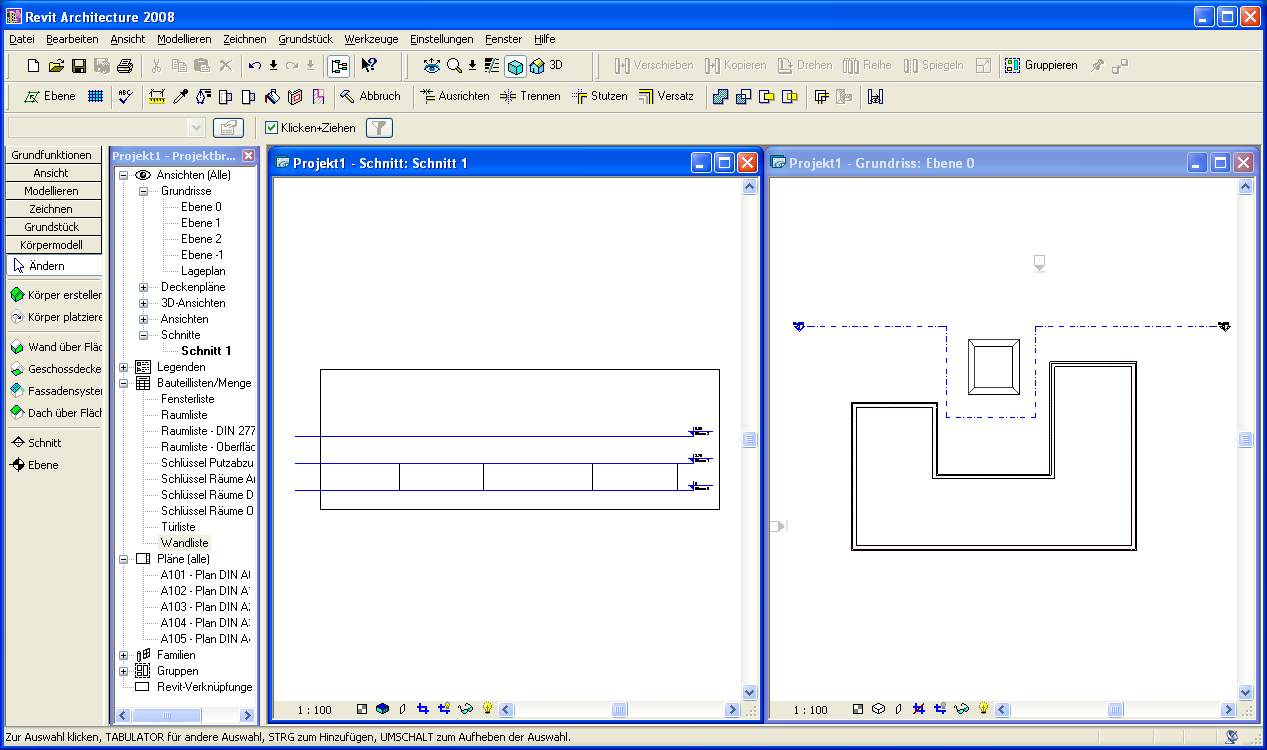
Task: Click the vertical scrollbar thumb in Ebene 0 window
Action: click(x=1246, y=440)
